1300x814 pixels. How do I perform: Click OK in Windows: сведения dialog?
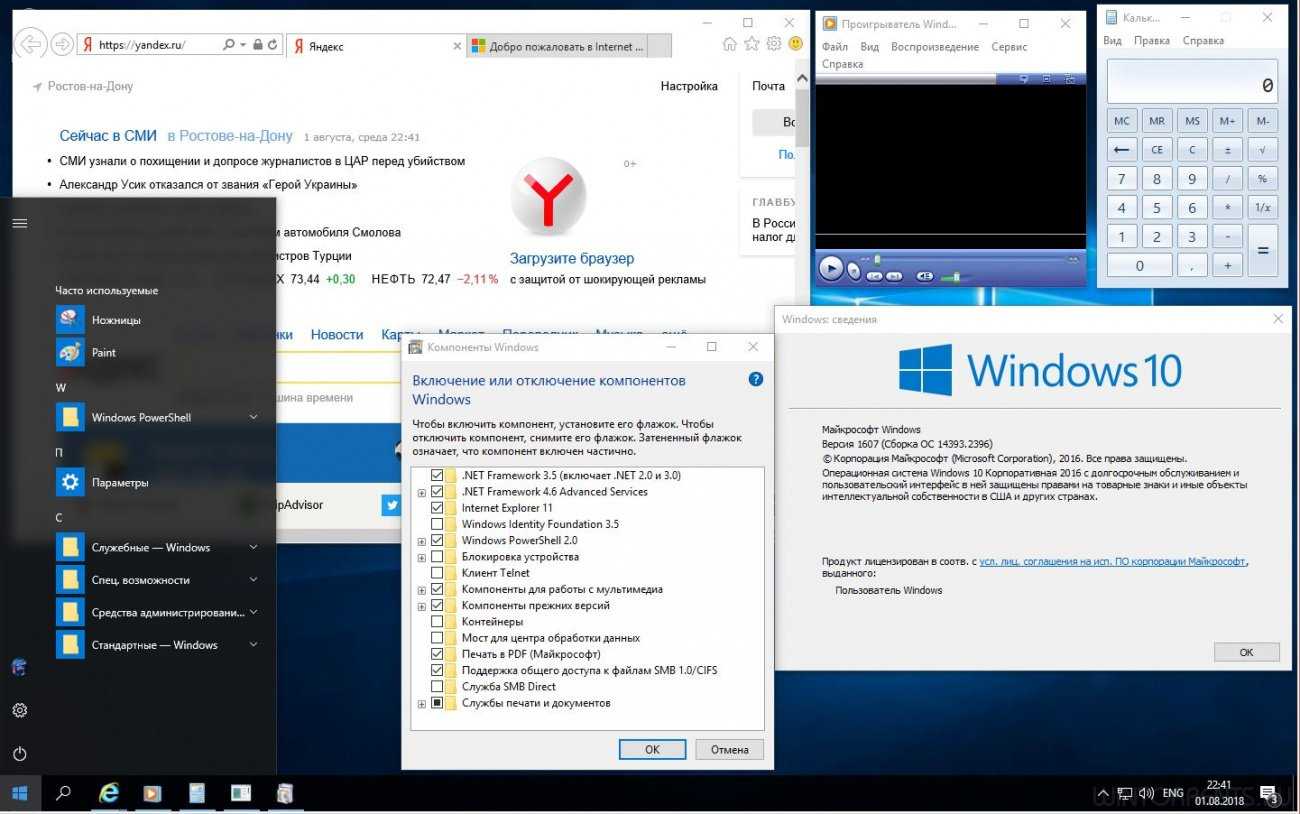(x=1246, y=652)
